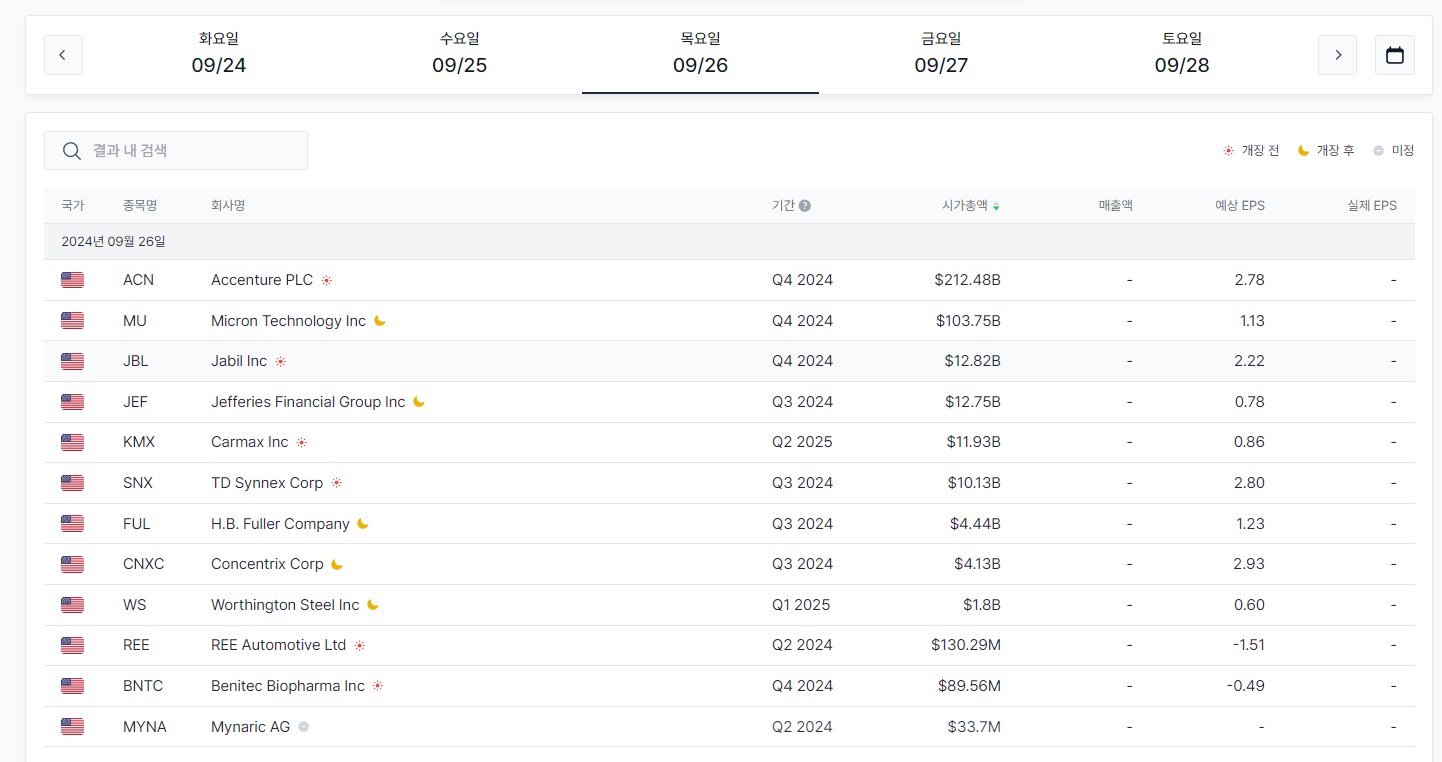1442x762 pixels.
Task: Open the Micron Technology Inc link
Action: pyautogui.click(x=289, y=321)
